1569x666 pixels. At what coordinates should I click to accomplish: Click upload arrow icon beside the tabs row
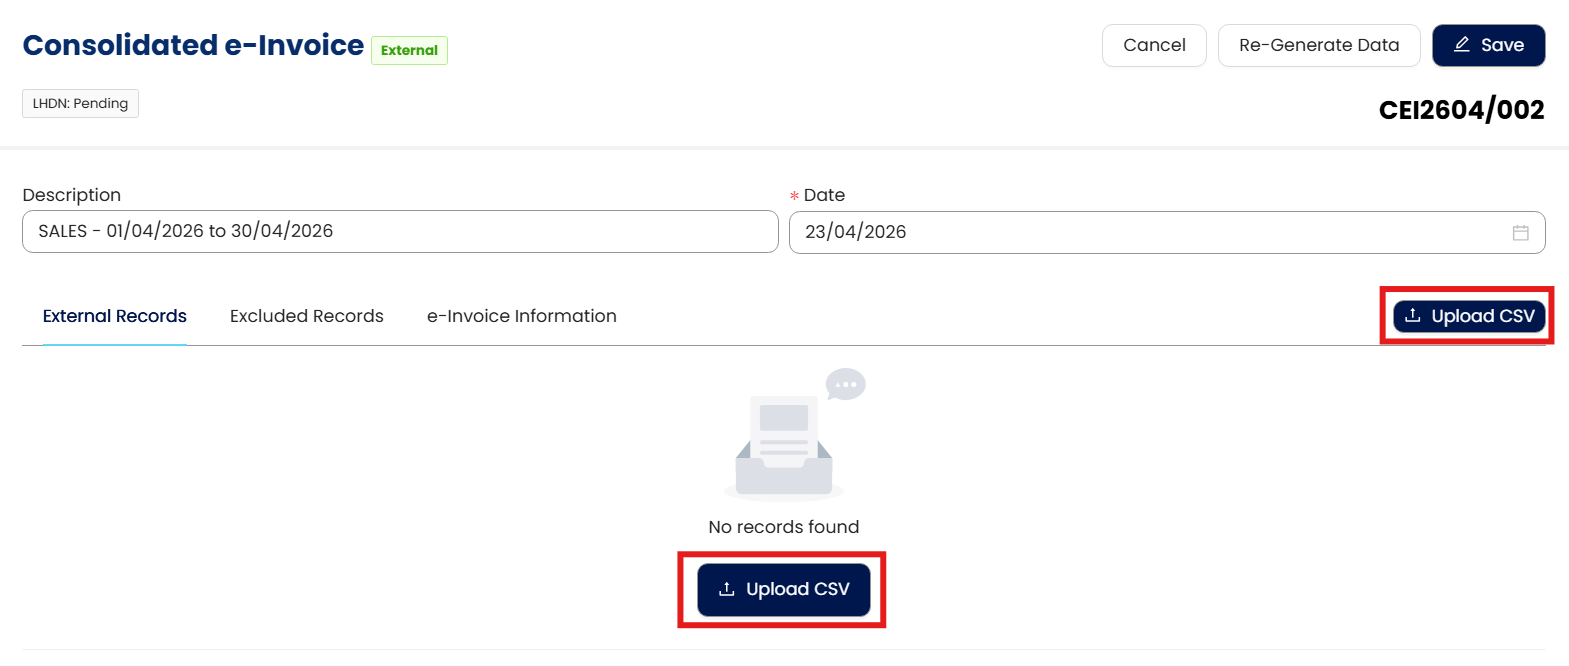coord(1412,316)
